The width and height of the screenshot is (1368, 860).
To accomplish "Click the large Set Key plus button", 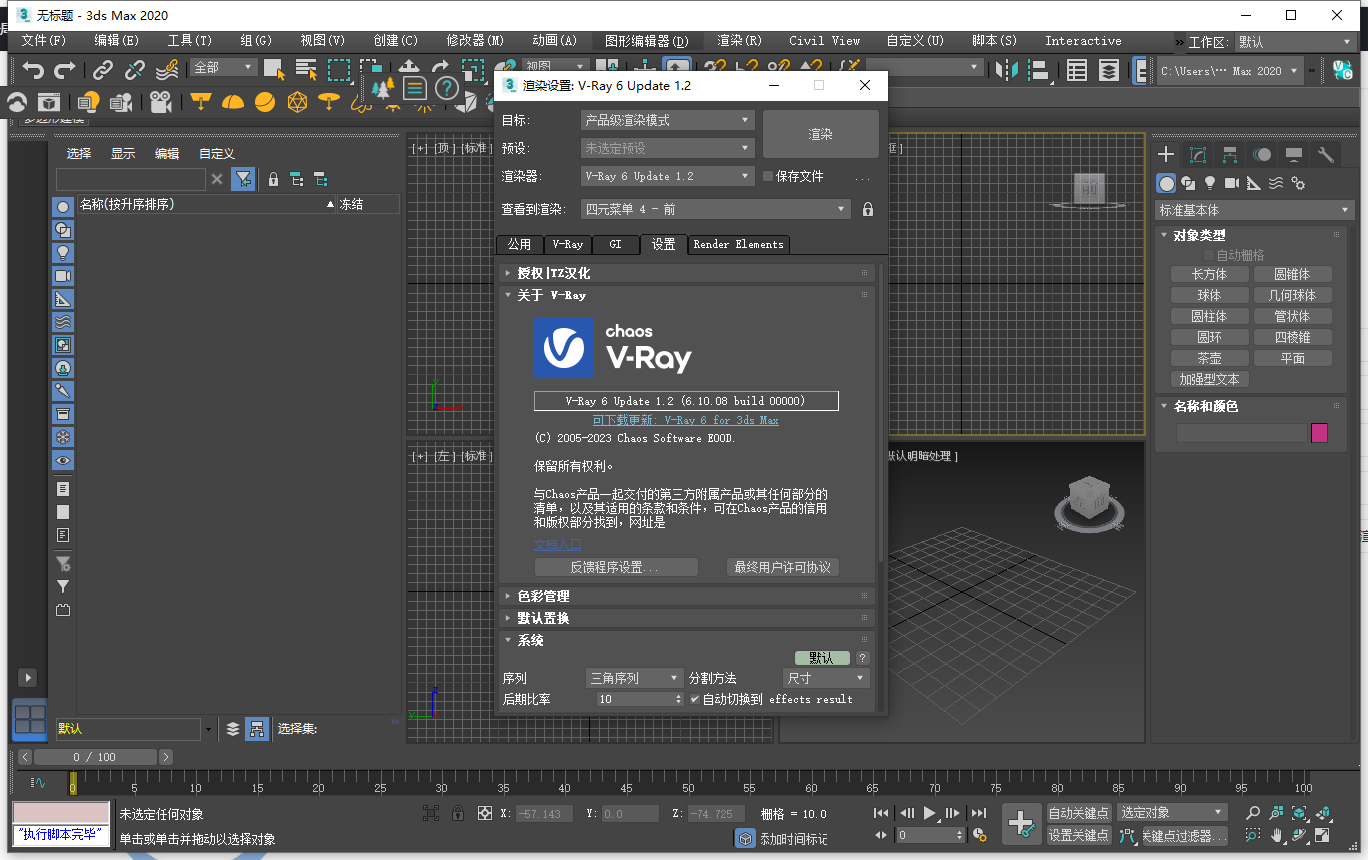I will [x=1021, y=824].
